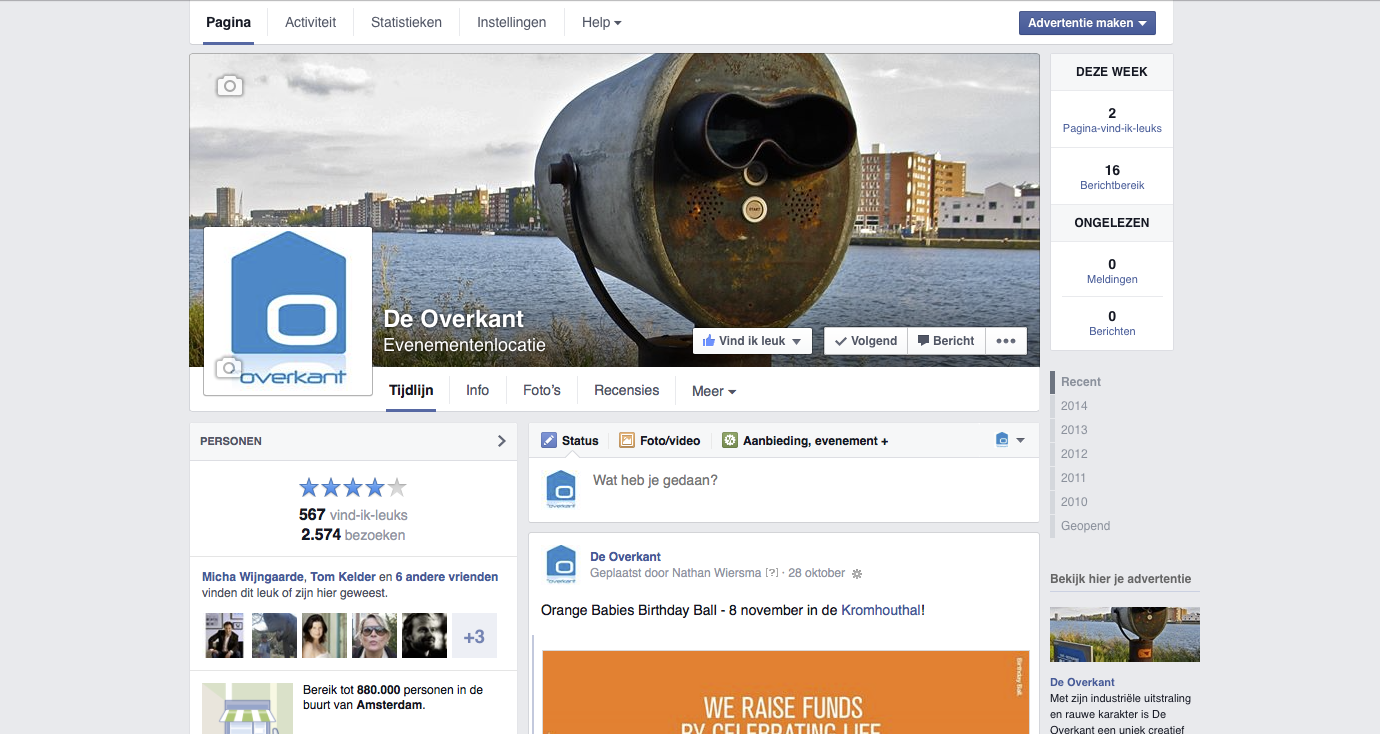
Task: Open the post-as identity selector dropdown
Action: click(x=1010, y=440)
